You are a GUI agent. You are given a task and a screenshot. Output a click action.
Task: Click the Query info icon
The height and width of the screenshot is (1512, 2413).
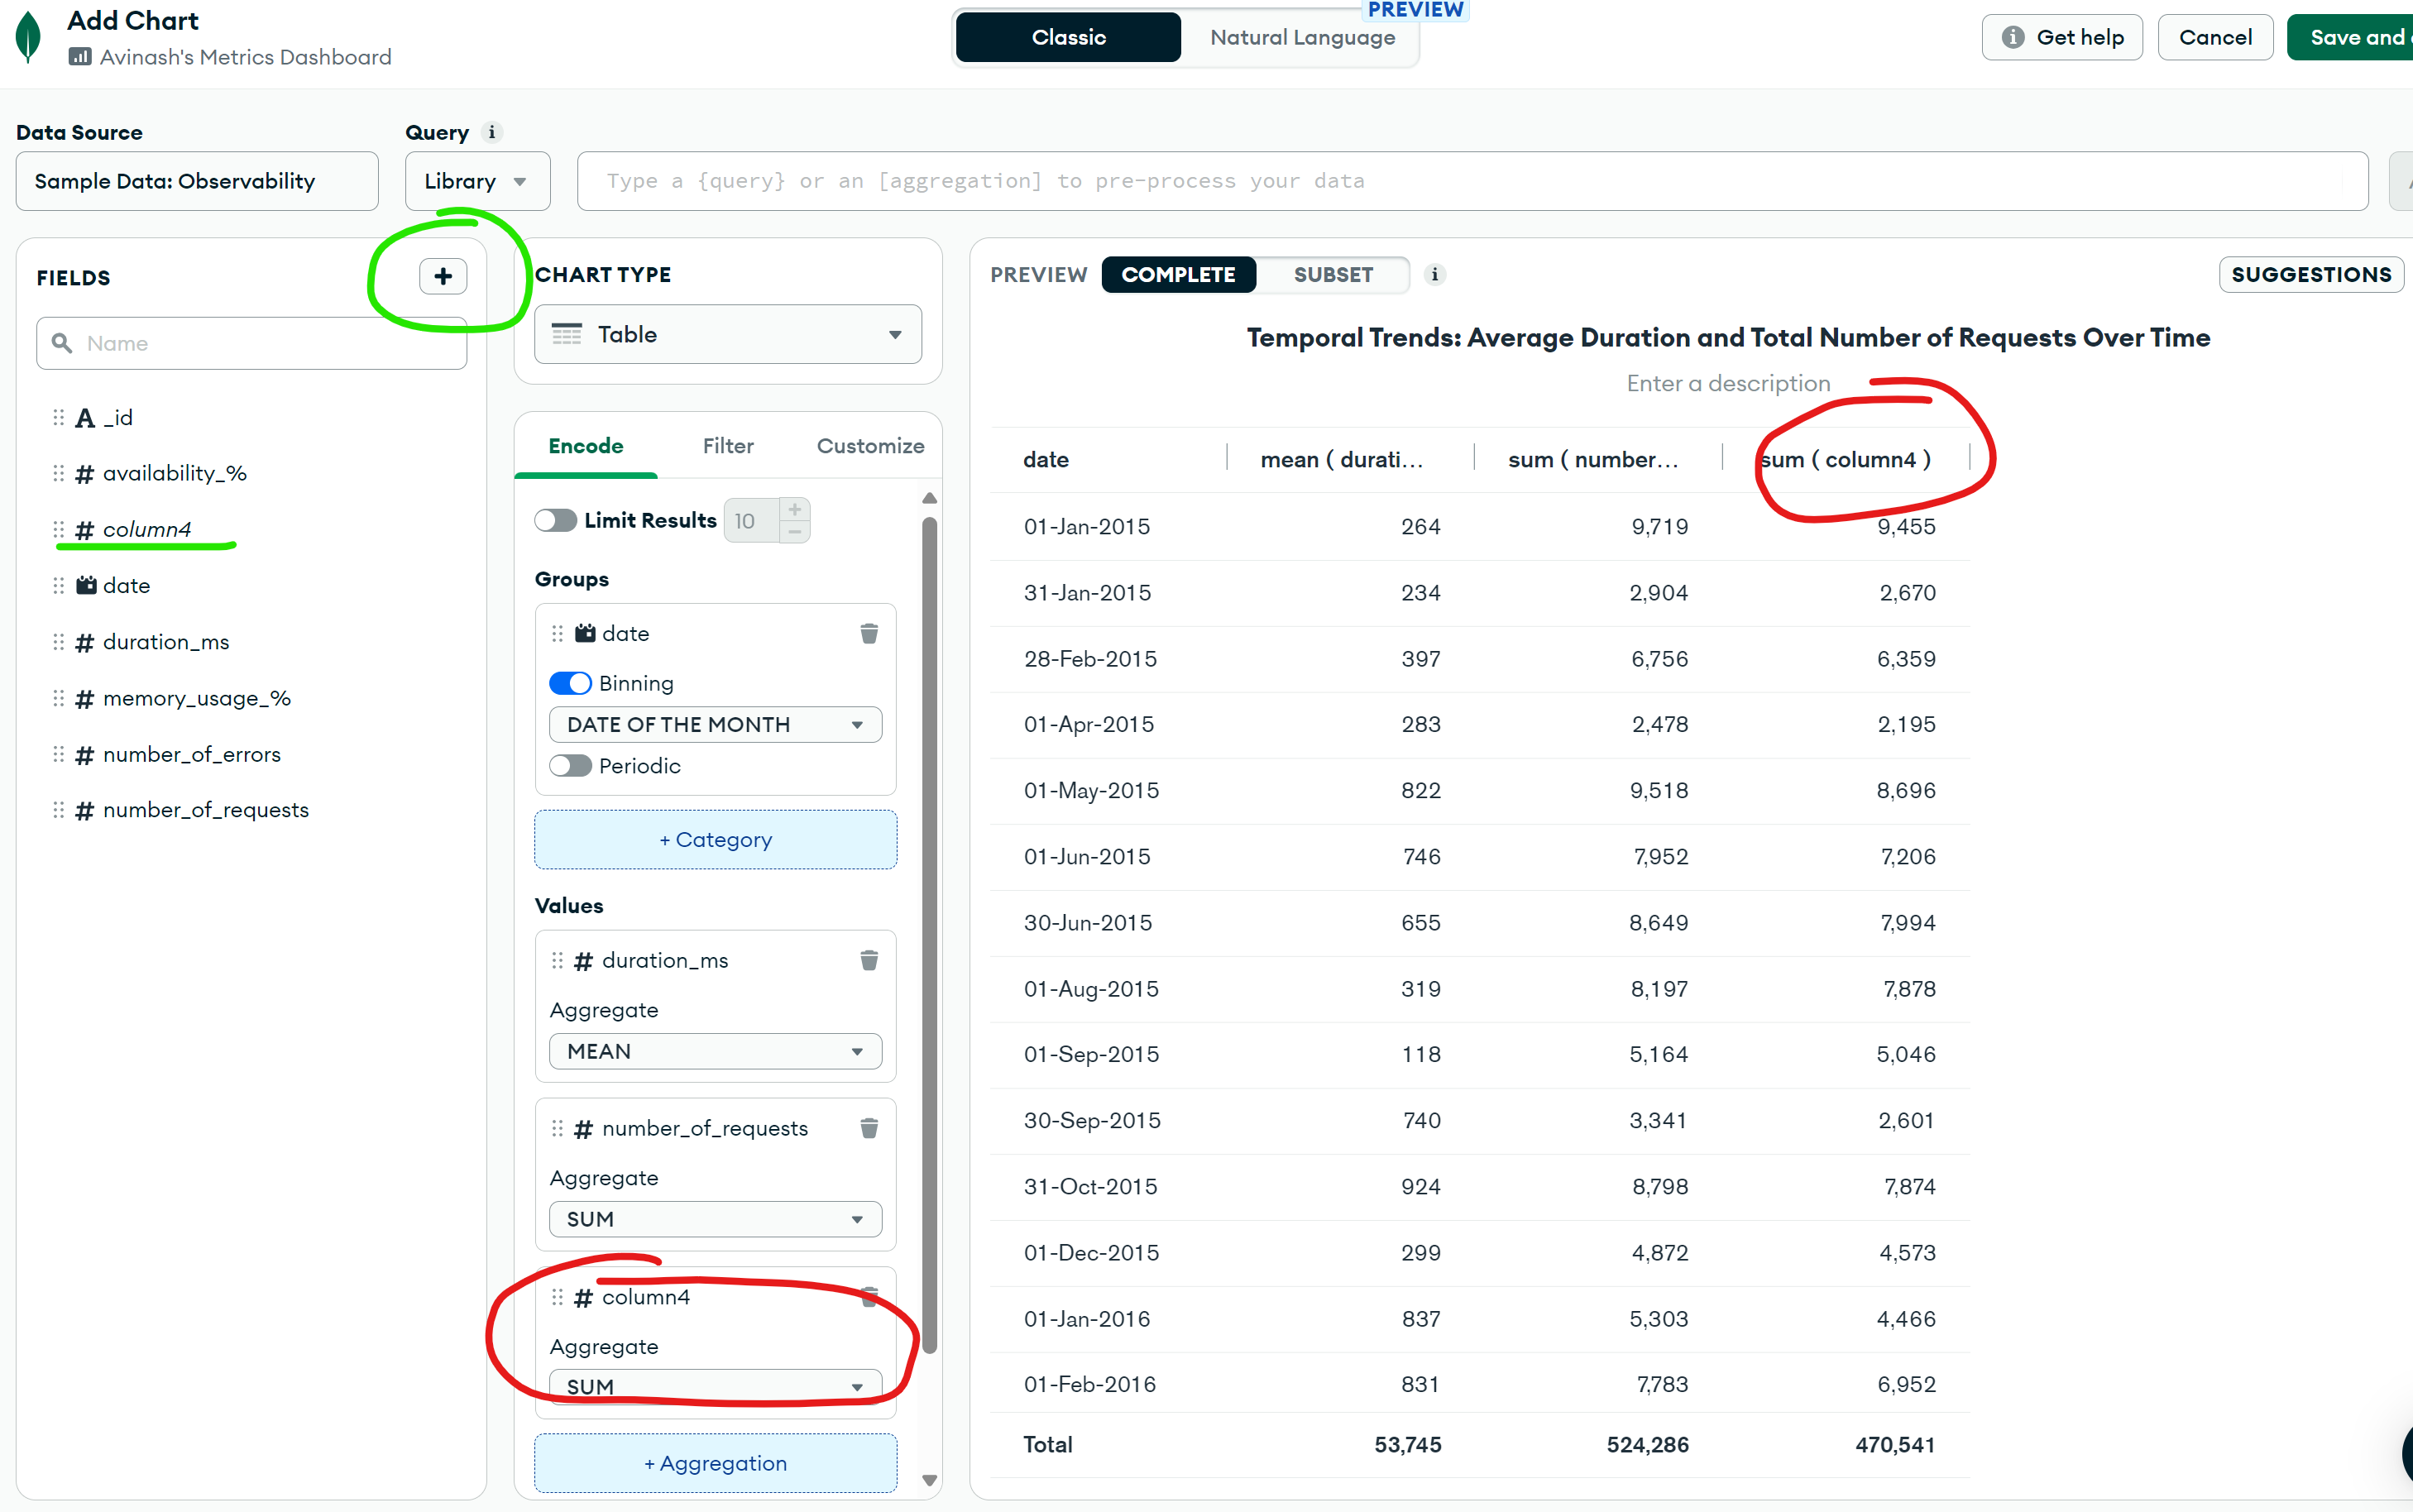click(491, 132)
